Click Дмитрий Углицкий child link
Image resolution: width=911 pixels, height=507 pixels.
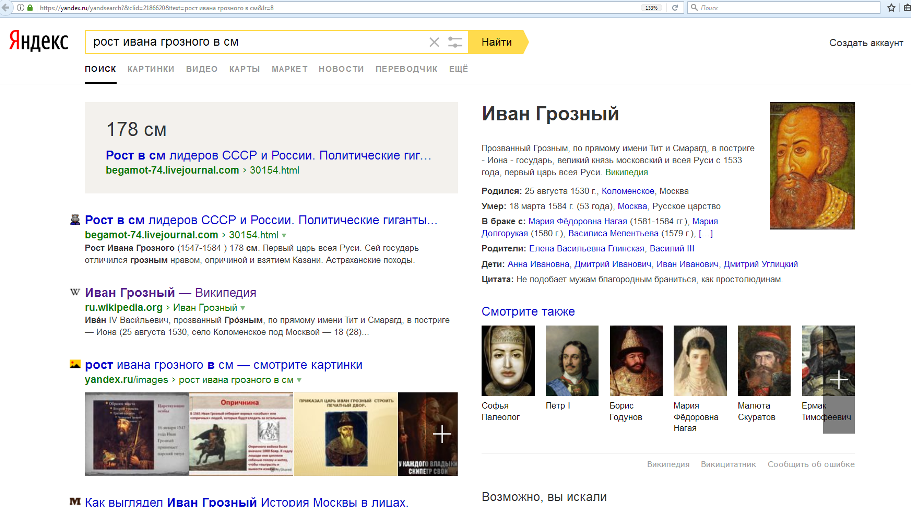point(761,264)
